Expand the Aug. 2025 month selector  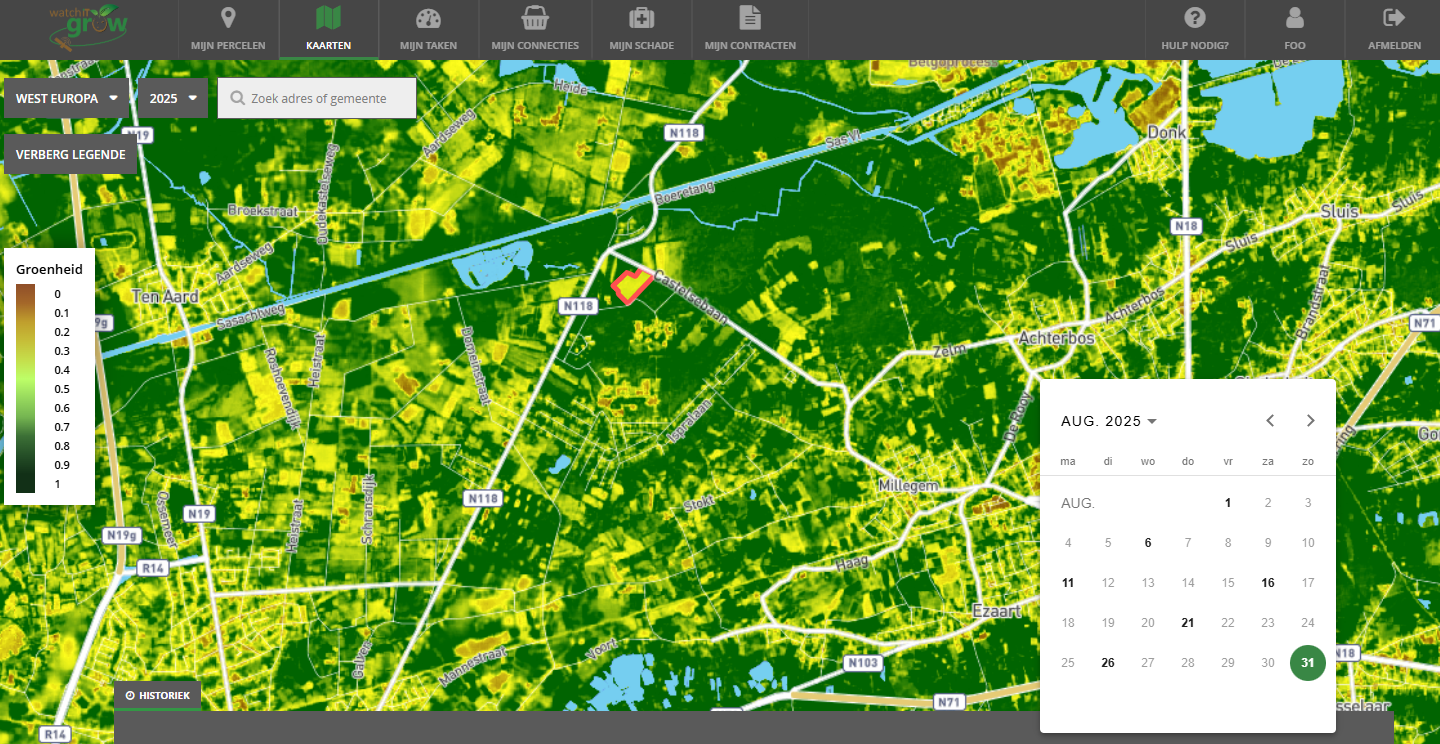(x=1108, y=421)
